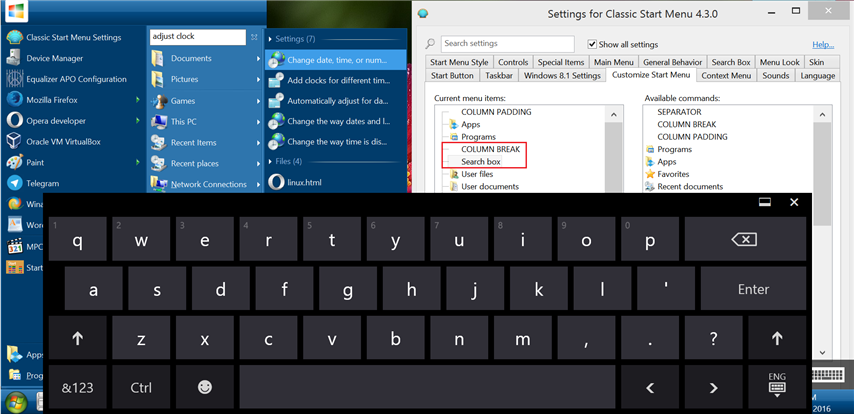Expand Mozilla Firefox submenu arrow
Viewport: 854px width, 414px height.
(139, 100)
